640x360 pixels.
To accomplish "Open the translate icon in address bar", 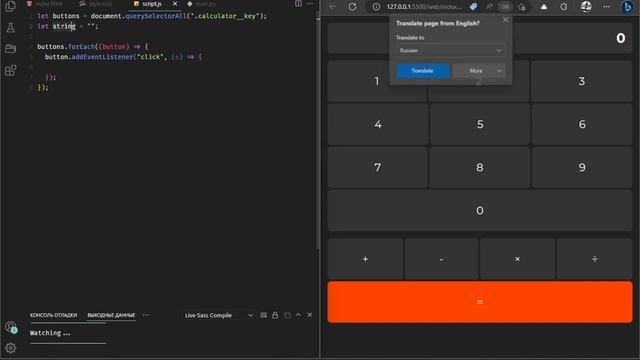I will click(505, 7).
